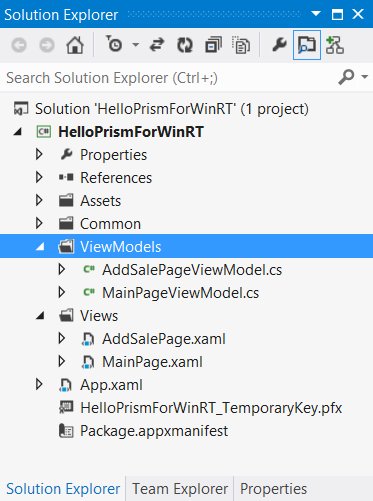Select MainPageViewModel.cs file
The width and height of the screenshot is (373, 501).
180,293
